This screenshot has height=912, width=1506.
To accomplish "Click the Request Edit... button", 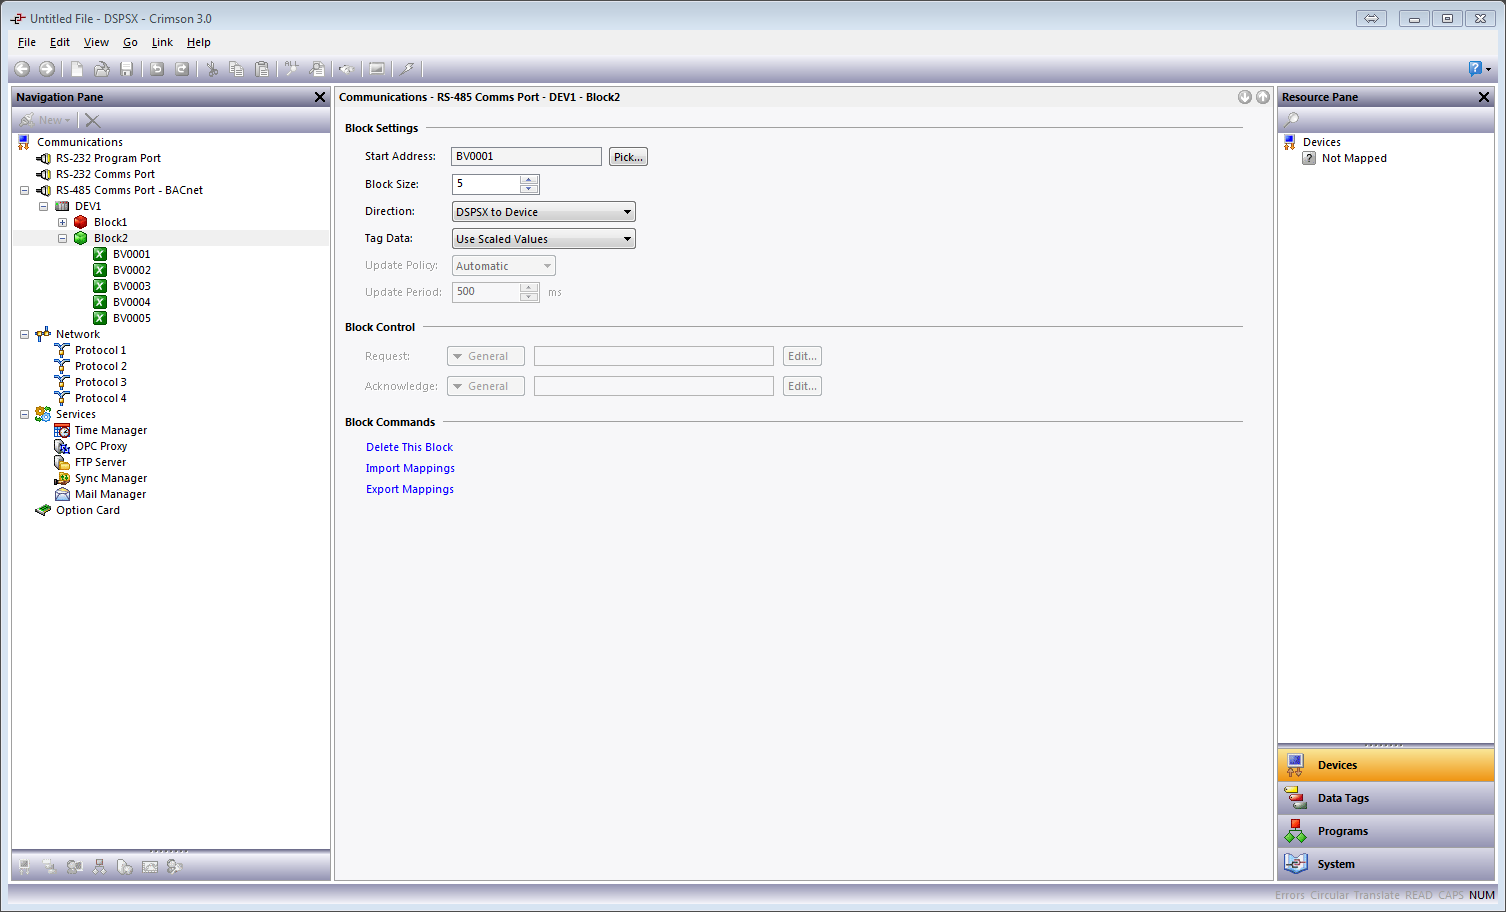I will pos(802,356).
